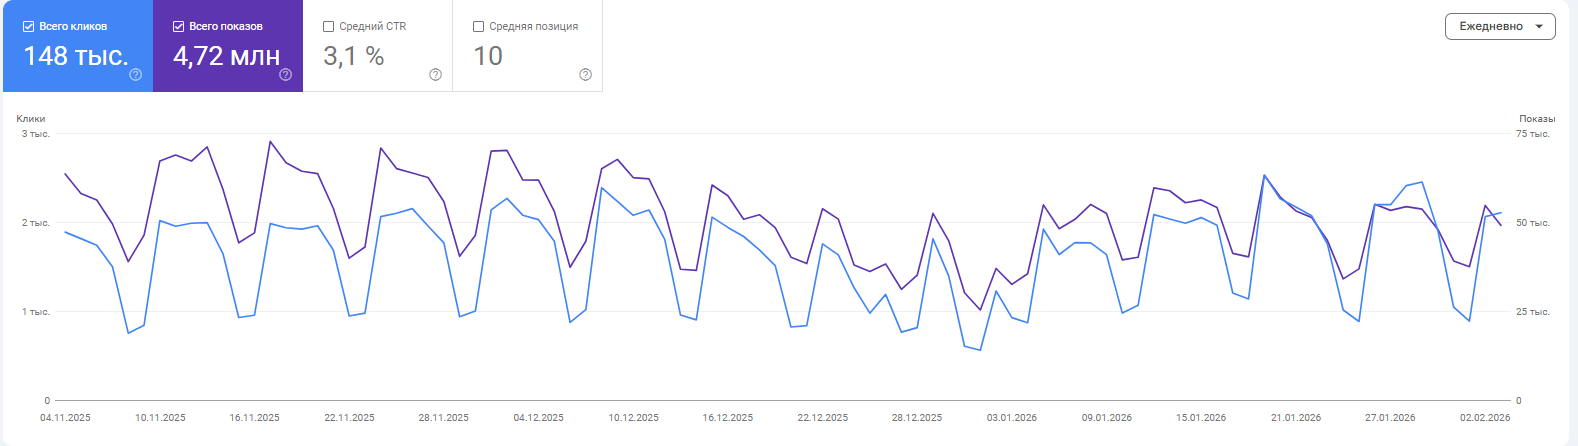1578x446 pixels.
Task: Open the Ежедневно granularity dropdown
Action: pyautogui.click(x=1491, y=27)
